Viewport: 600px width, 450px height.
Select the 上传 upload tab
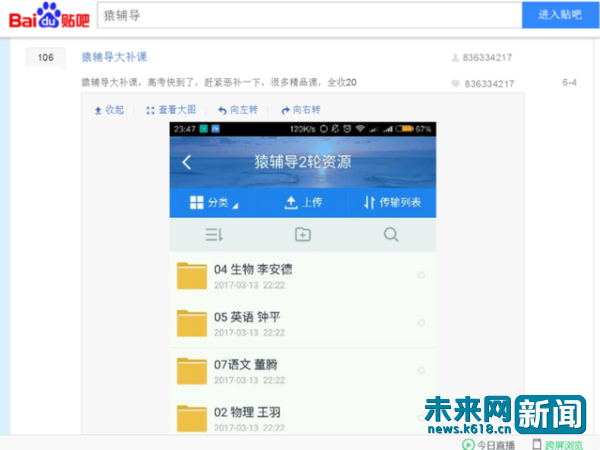click(303, 202)
